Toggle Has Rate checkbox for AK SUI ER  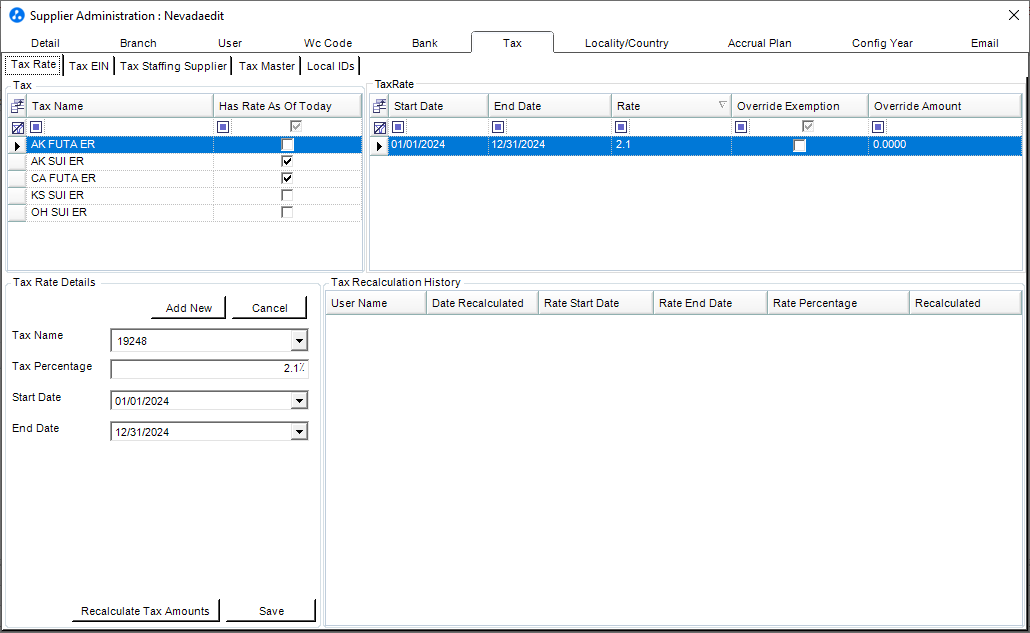[x=287, y=161]
